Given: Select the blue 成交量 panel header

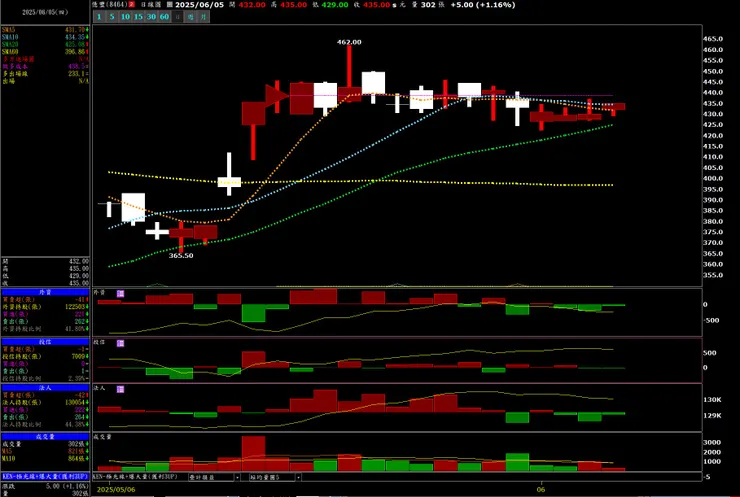Looking at the screenshot, I should pos(45,437).
